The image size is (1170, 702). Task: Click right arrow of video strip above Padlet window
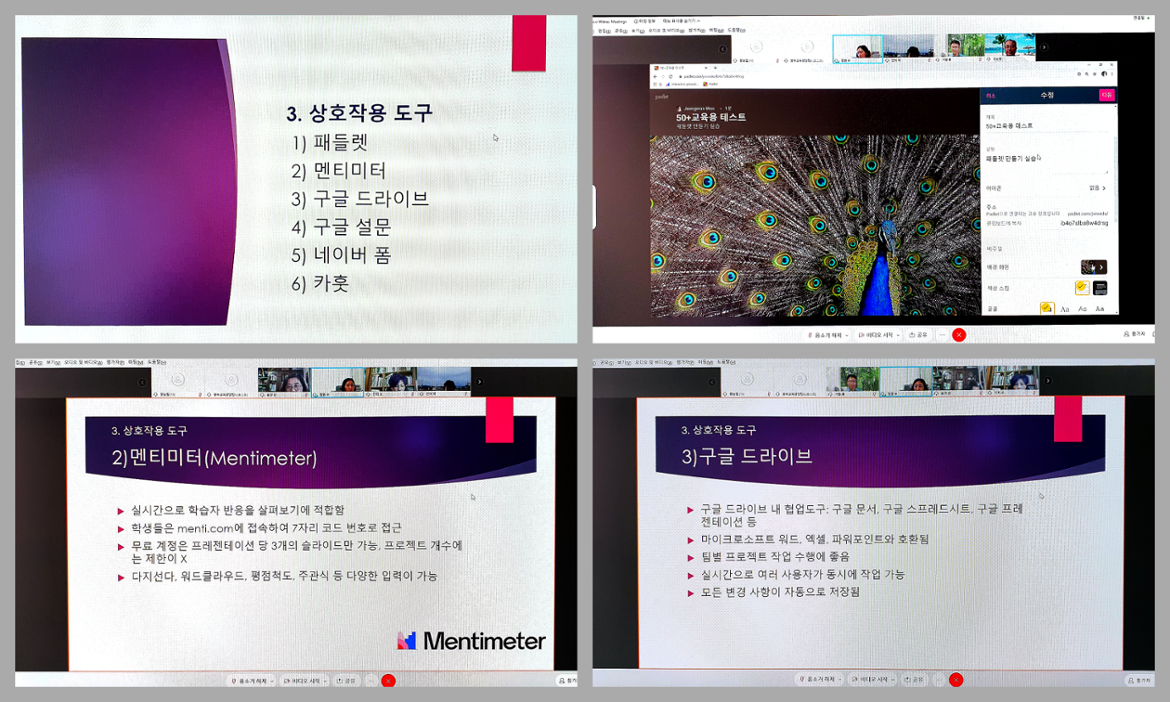click(1045, 47)
